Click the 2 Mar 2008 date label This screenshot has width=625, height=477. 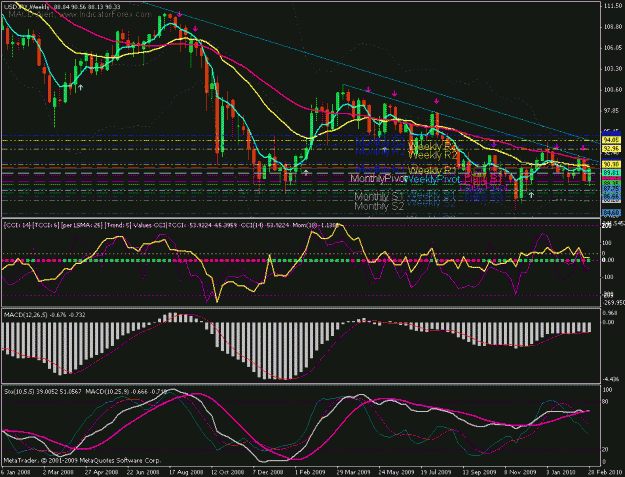pos(58,472)
